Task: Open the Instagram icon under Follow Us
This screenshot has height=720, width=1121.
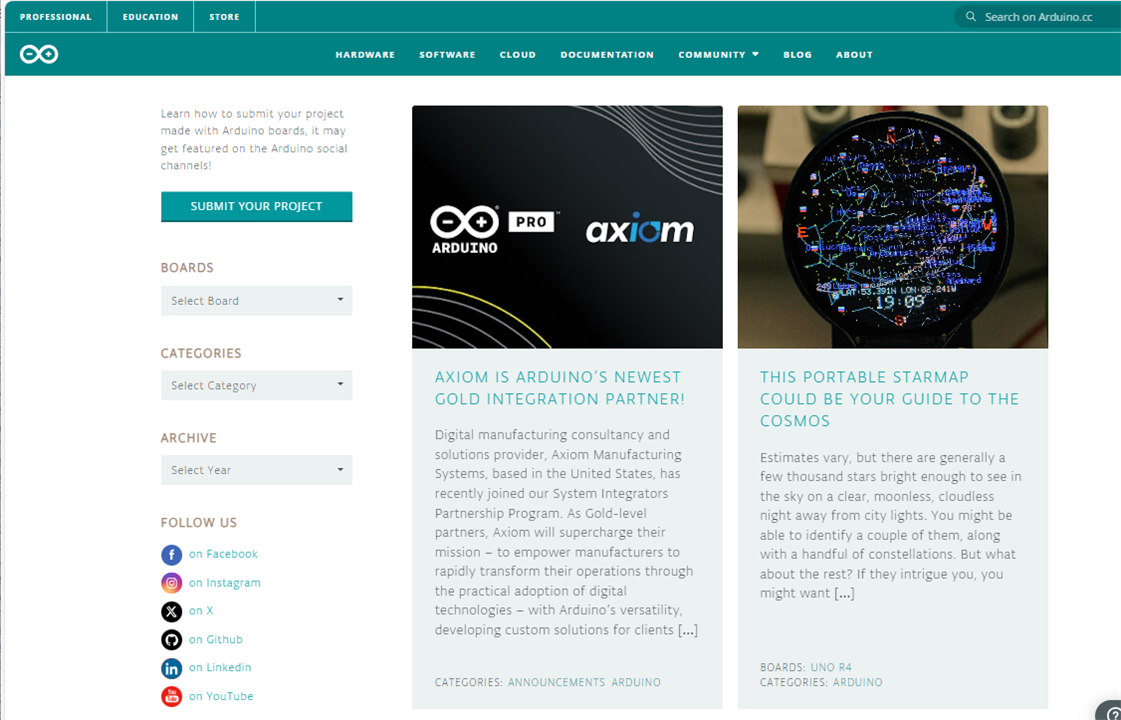Action: point(172,583)
